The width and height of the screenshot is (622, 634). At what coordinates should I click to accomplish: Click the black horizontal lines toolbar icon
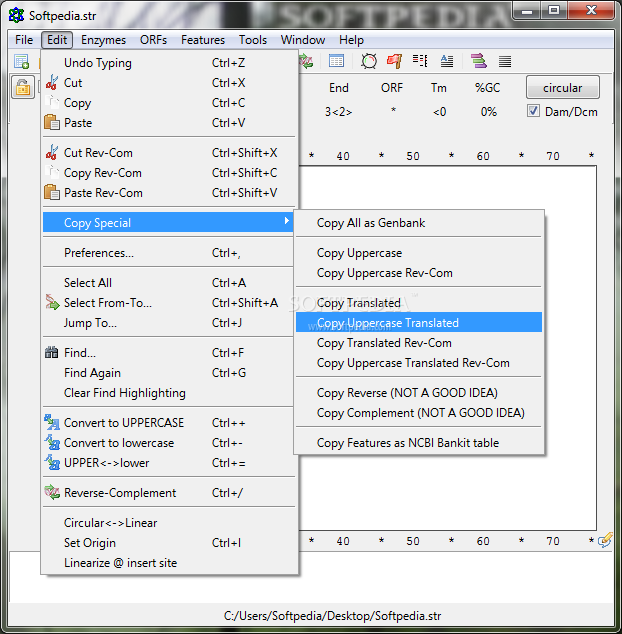505,61
